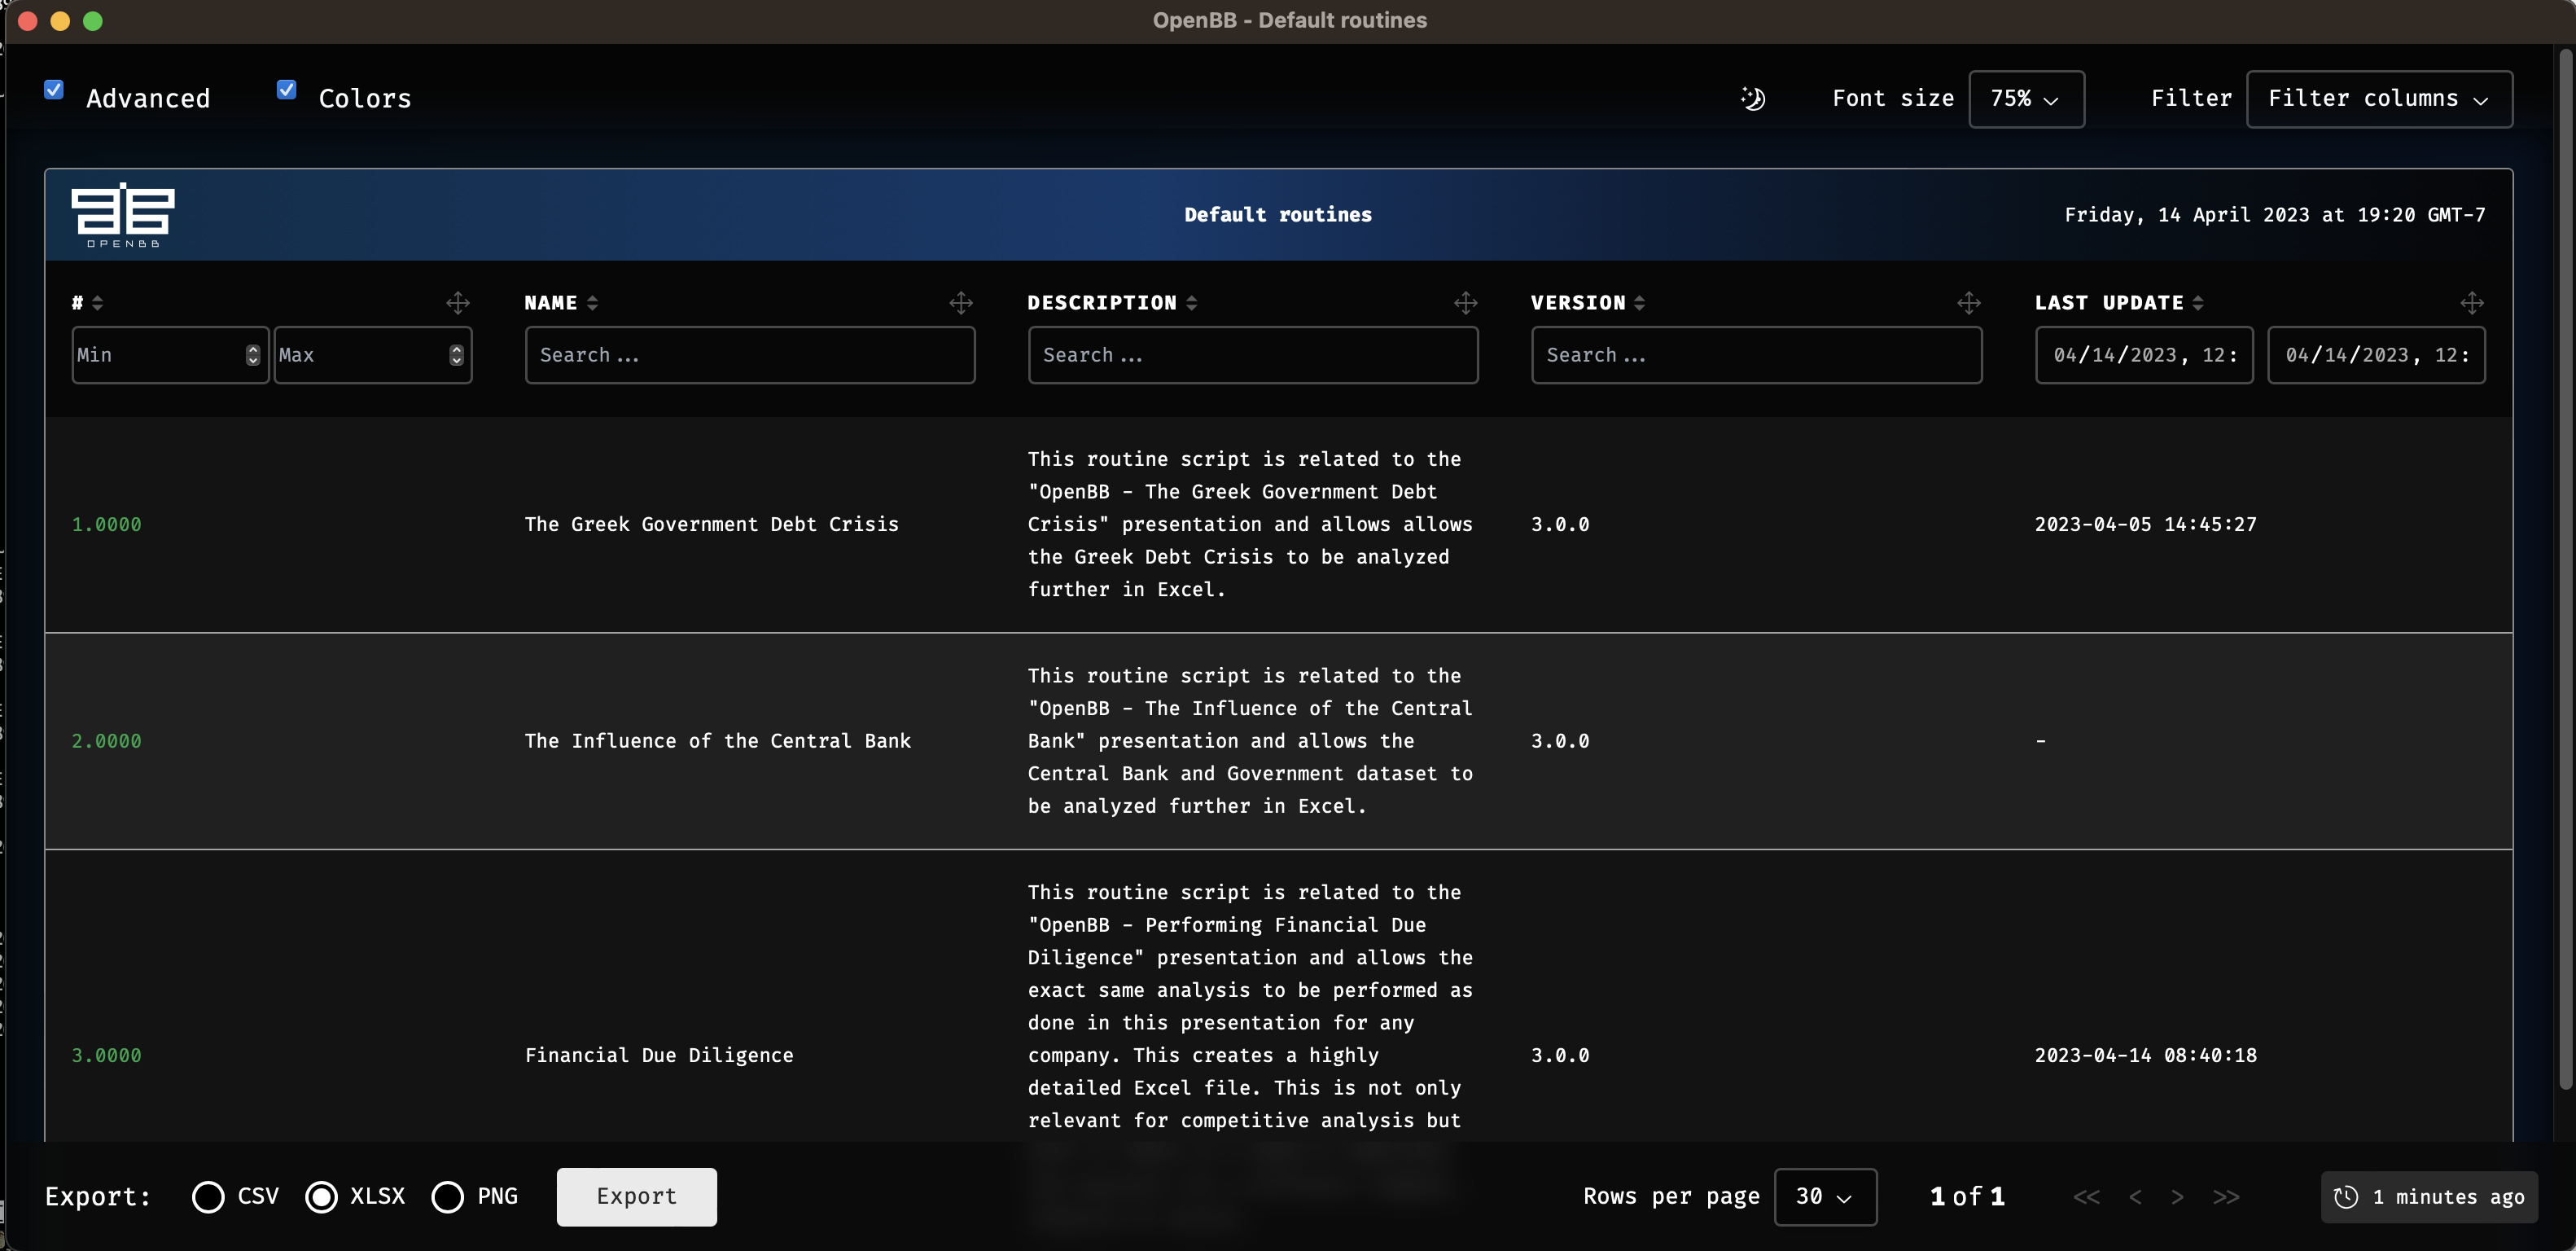Sort by LAST UPDATE column arrows
Image resolution: width=2576 pixels, height=1251 pixels.
pyautogui.click(x=2197, y=303)
